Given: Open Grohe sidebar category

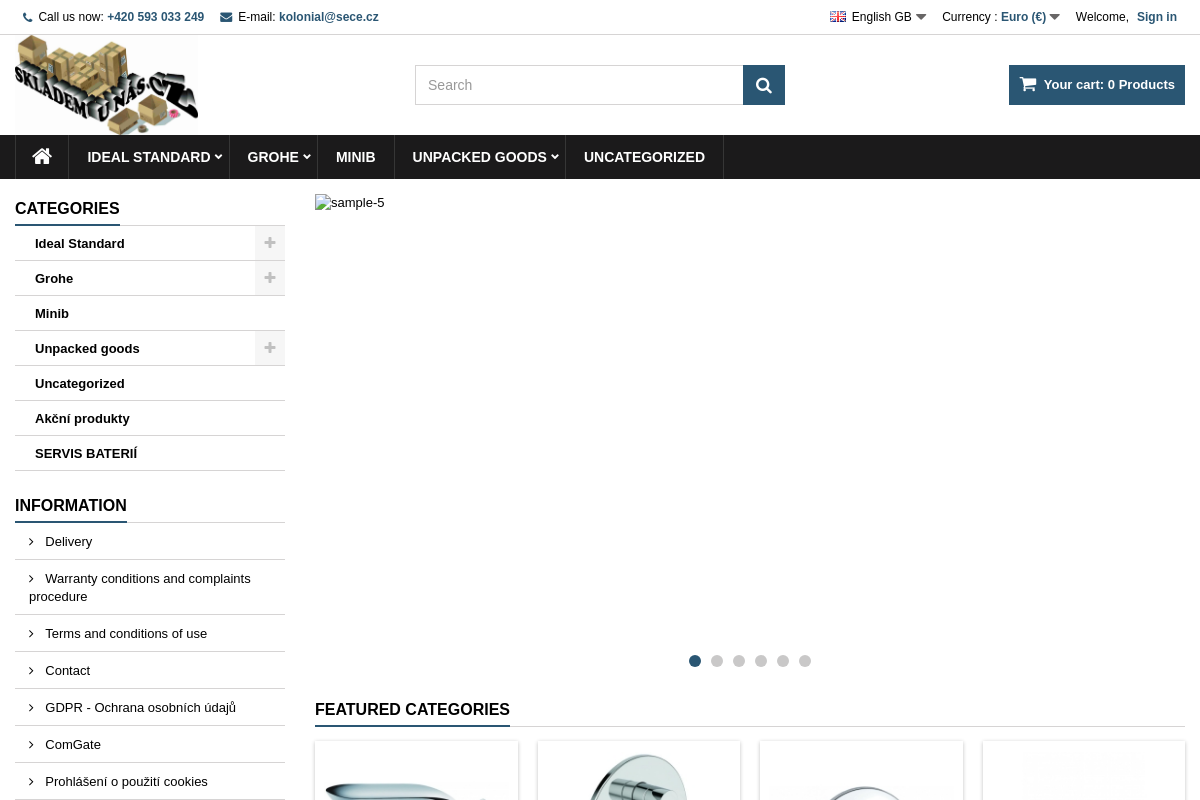Looking at the screenshot, I should coord(54,278).
